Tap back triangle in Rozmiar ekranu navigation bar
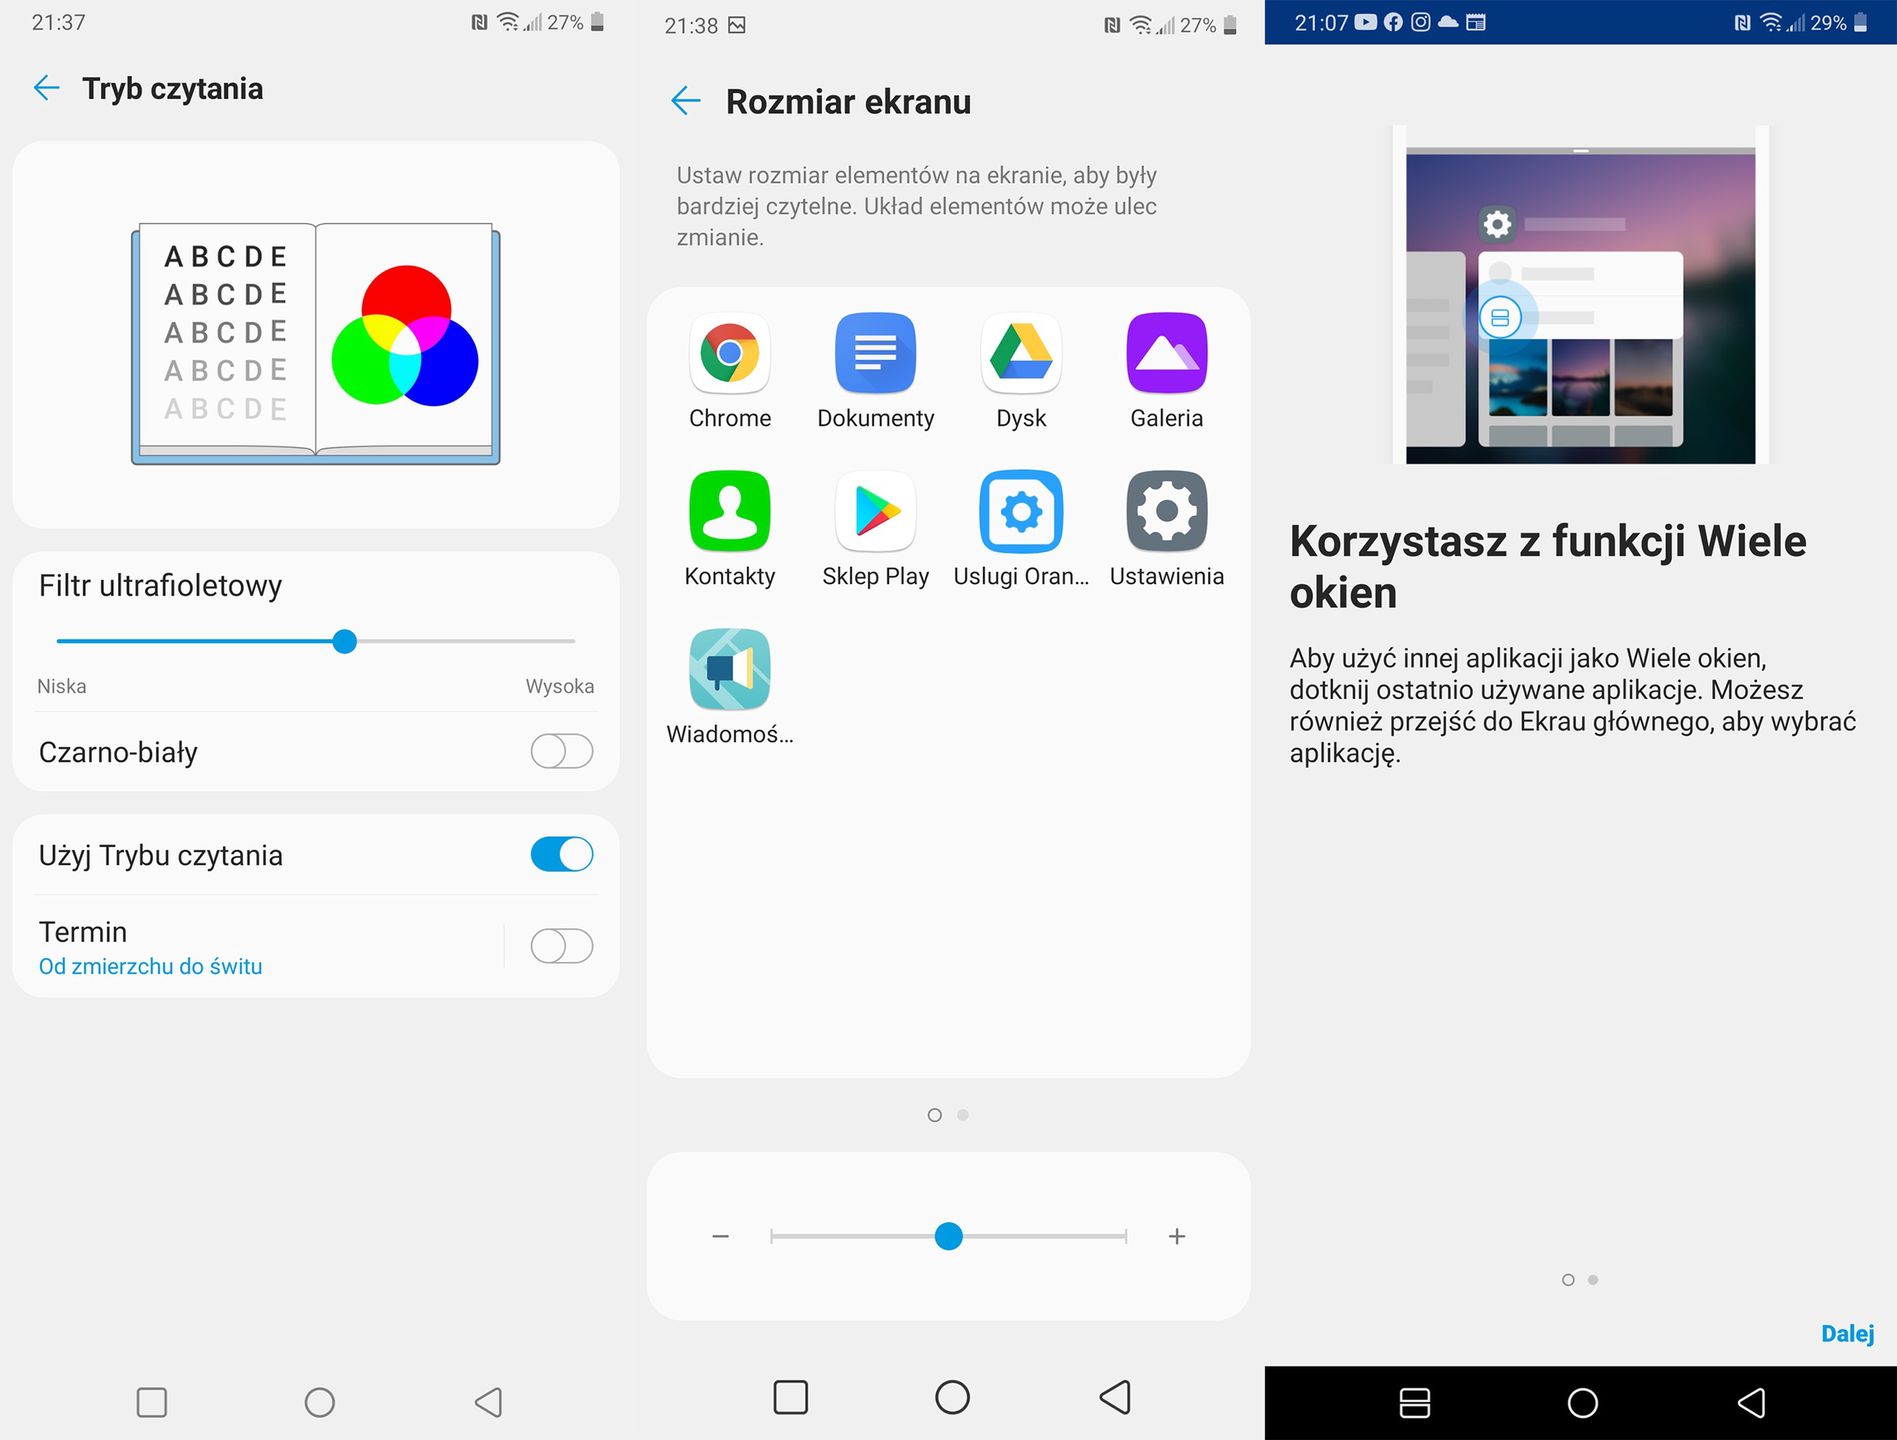Viewport: 1897px width, 1440px height. (x=1115, y=1397)
